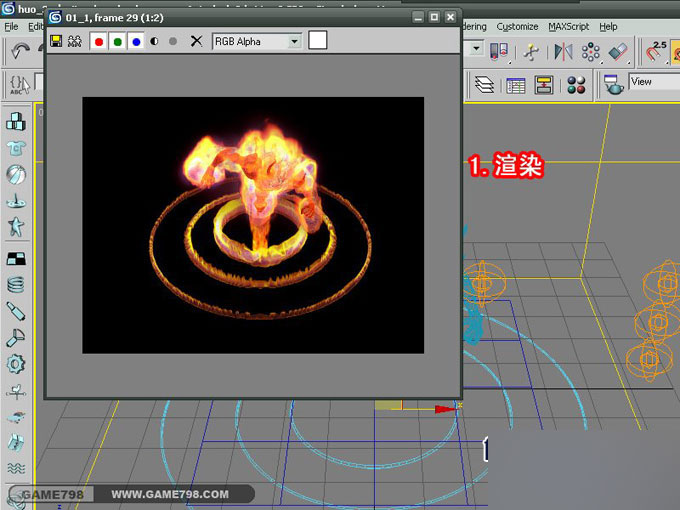Toggle the red channel display
Screen dimensions: 680x510
(98, 41)
